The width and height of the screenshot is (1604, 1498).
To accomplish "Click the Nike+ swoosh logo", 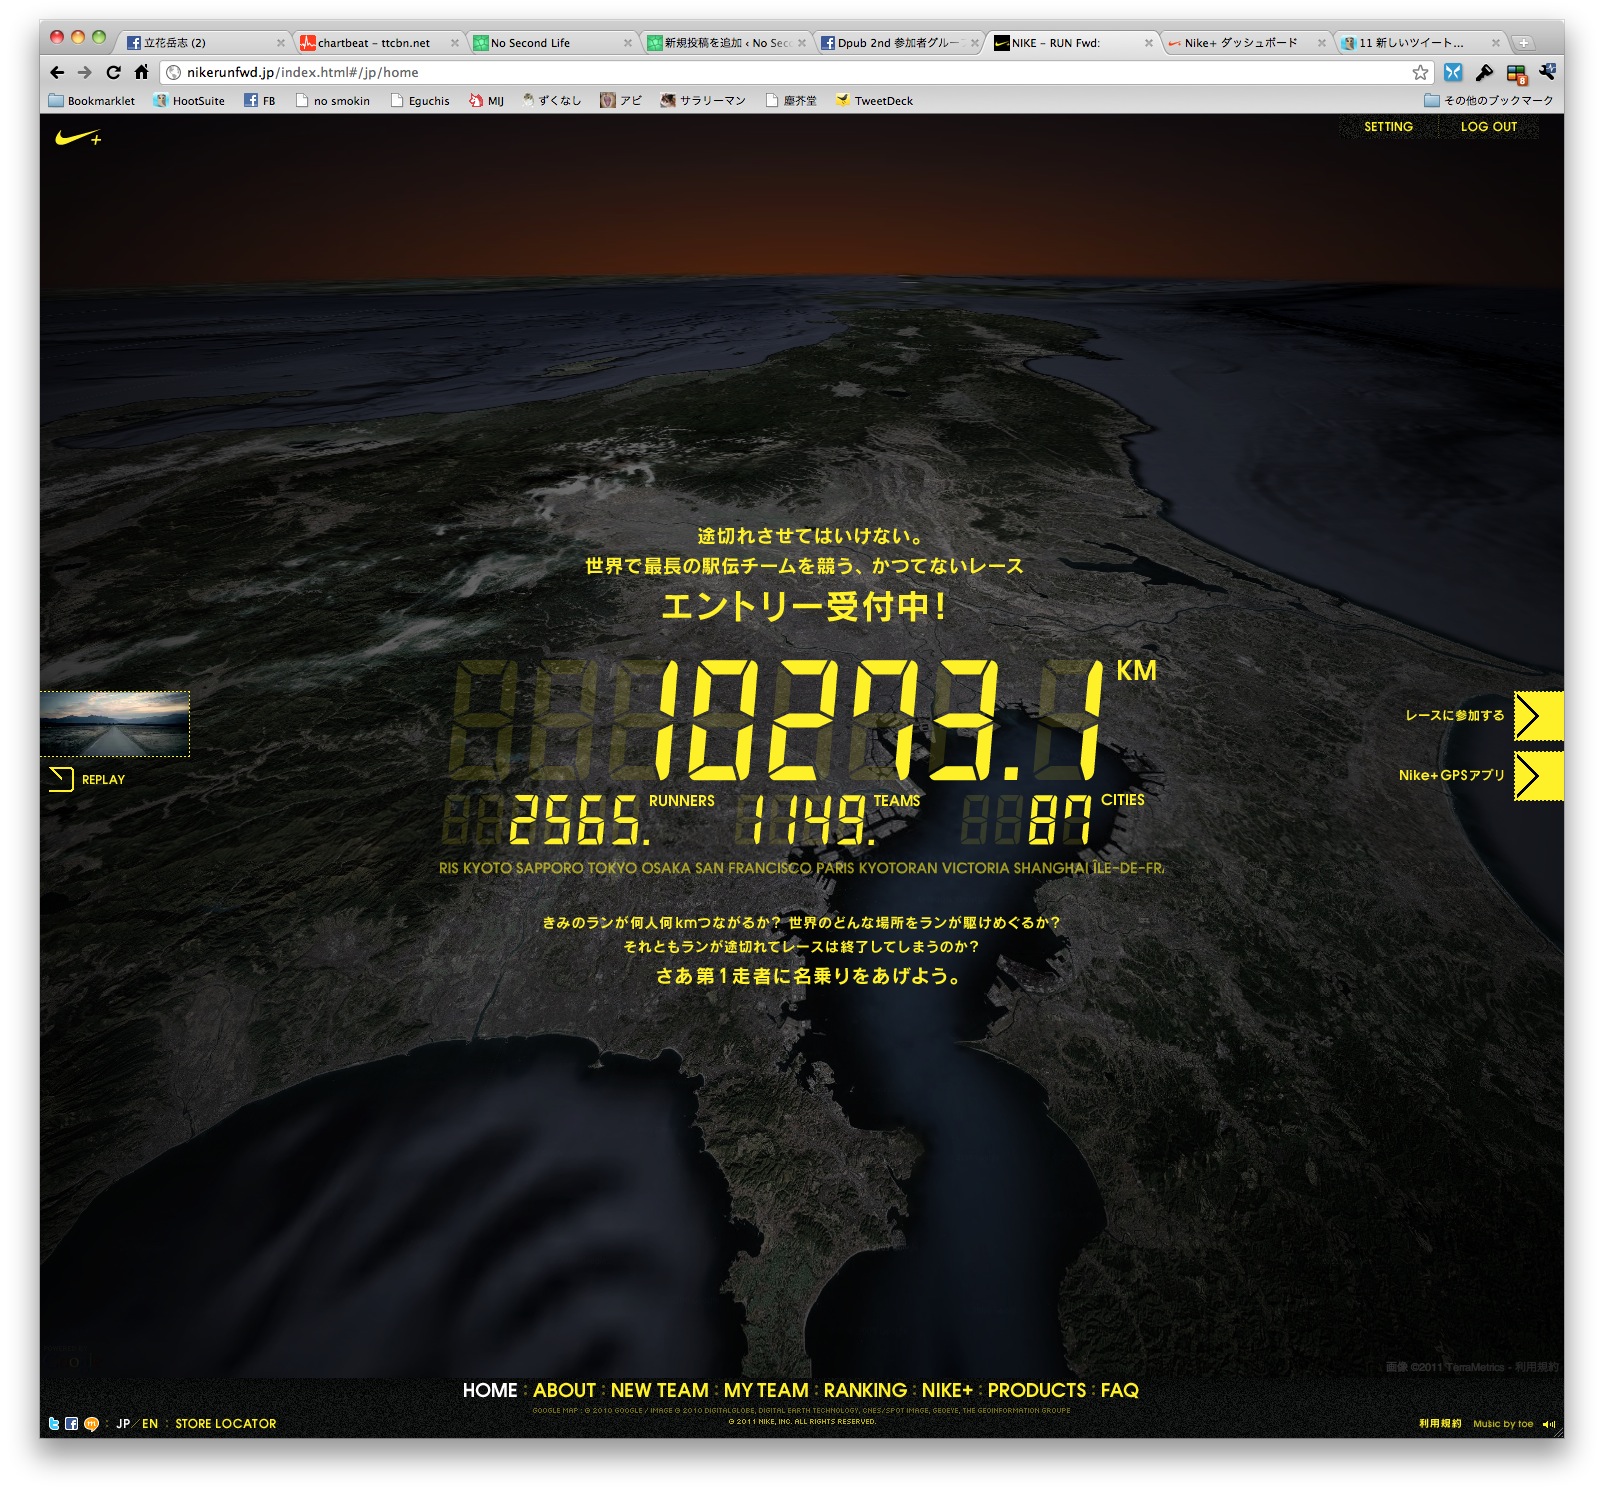I will 78,138.
